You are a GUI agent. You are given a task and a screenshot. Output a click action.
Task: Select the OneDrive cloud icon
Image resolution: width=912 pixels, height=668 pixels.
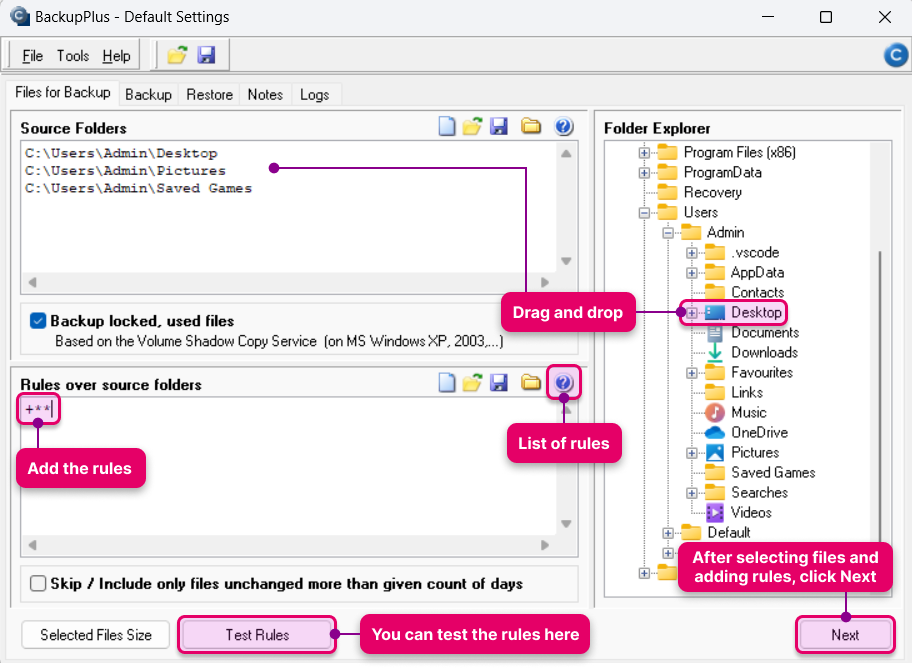pos(715,433)
